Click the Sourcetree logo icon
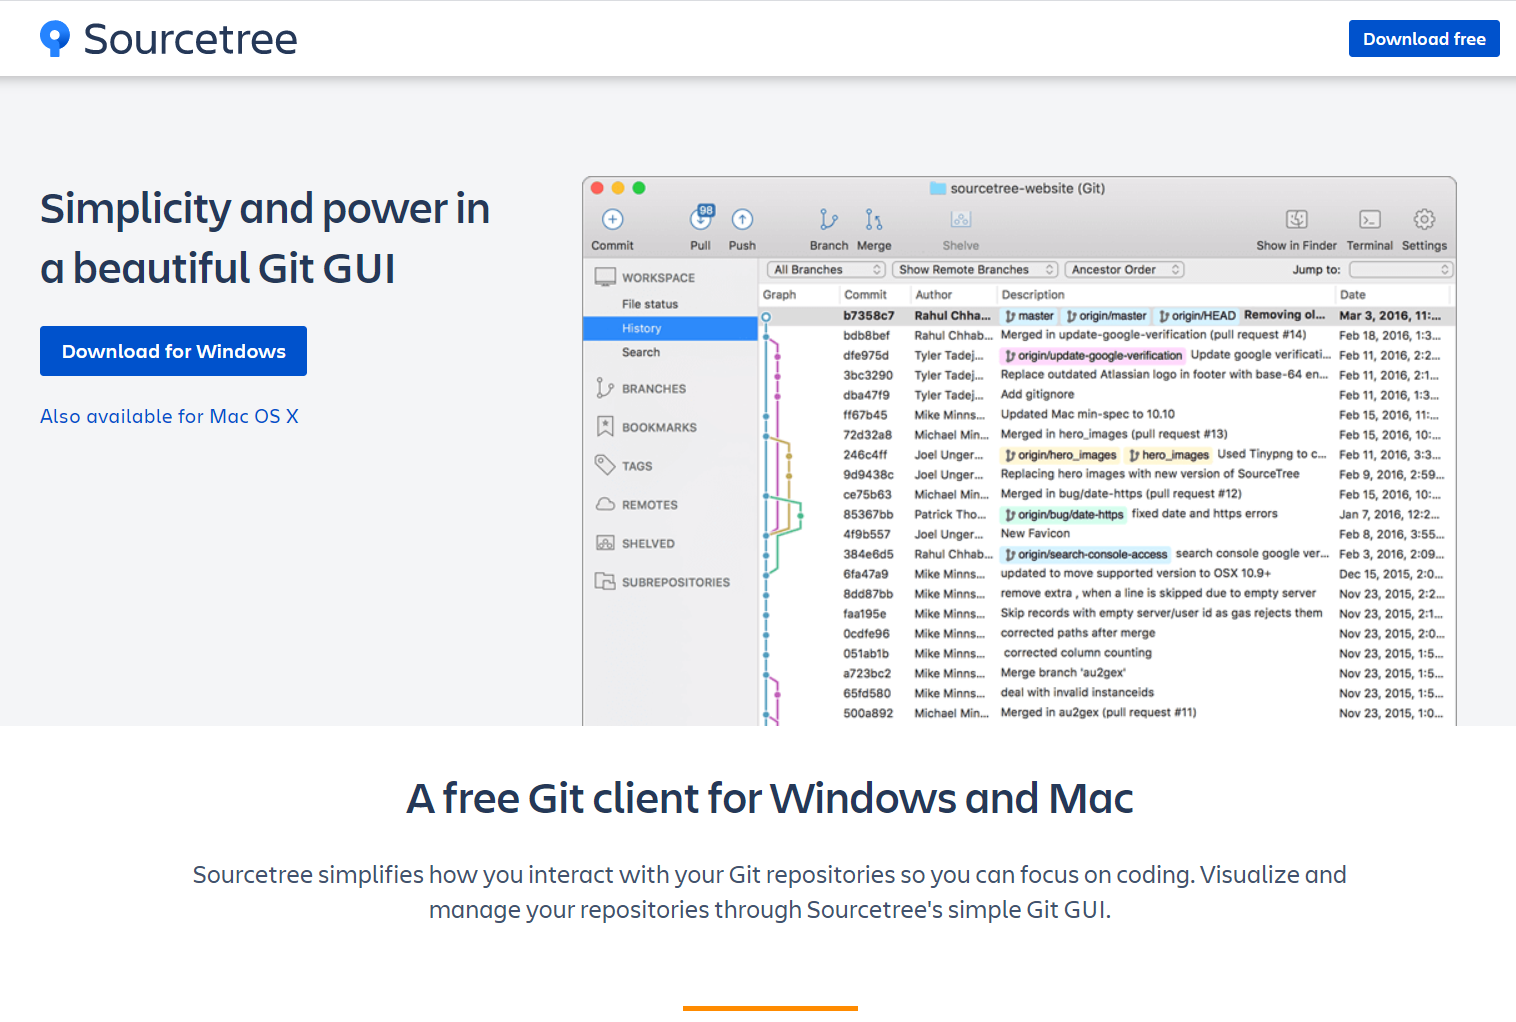Viewport: 1516px width, 1022px height. 55,38
